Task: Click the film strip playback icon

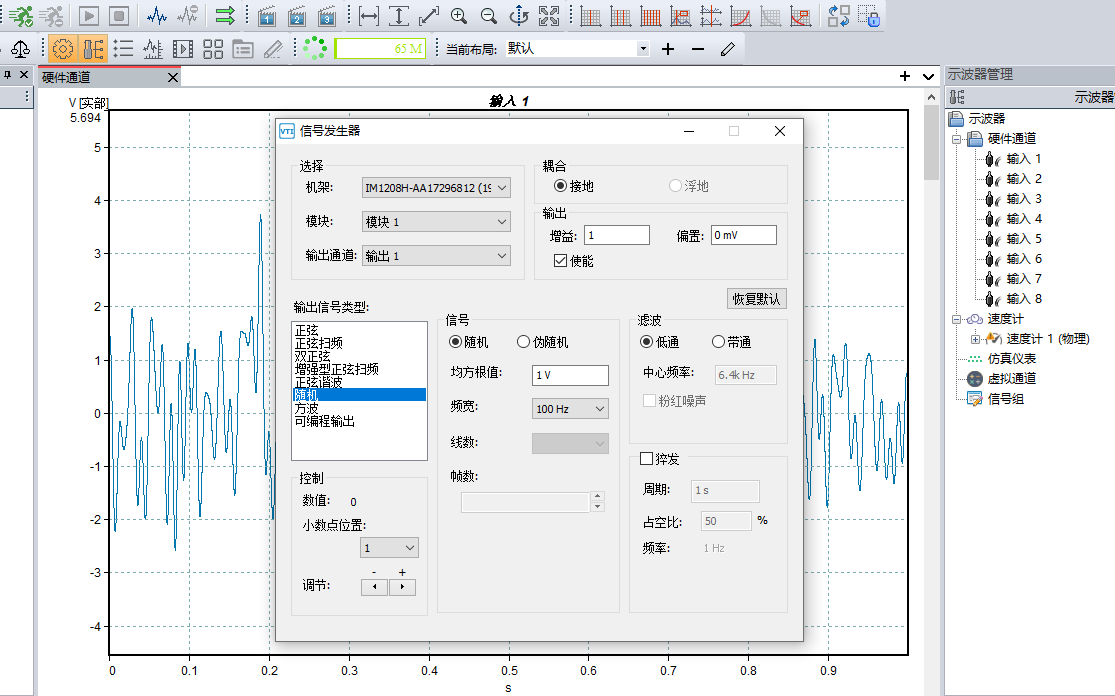Action: [x=183, y=49]
